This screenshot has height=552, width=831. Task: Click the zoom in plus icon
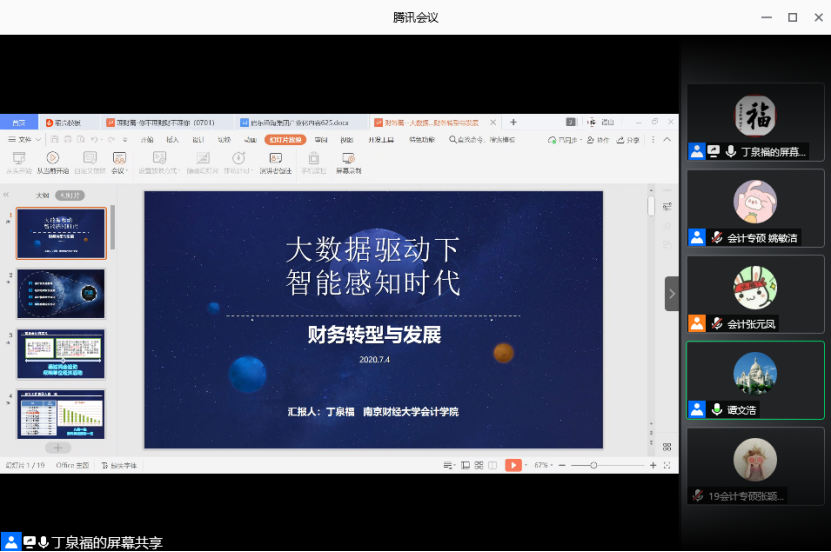click(653, 465)
